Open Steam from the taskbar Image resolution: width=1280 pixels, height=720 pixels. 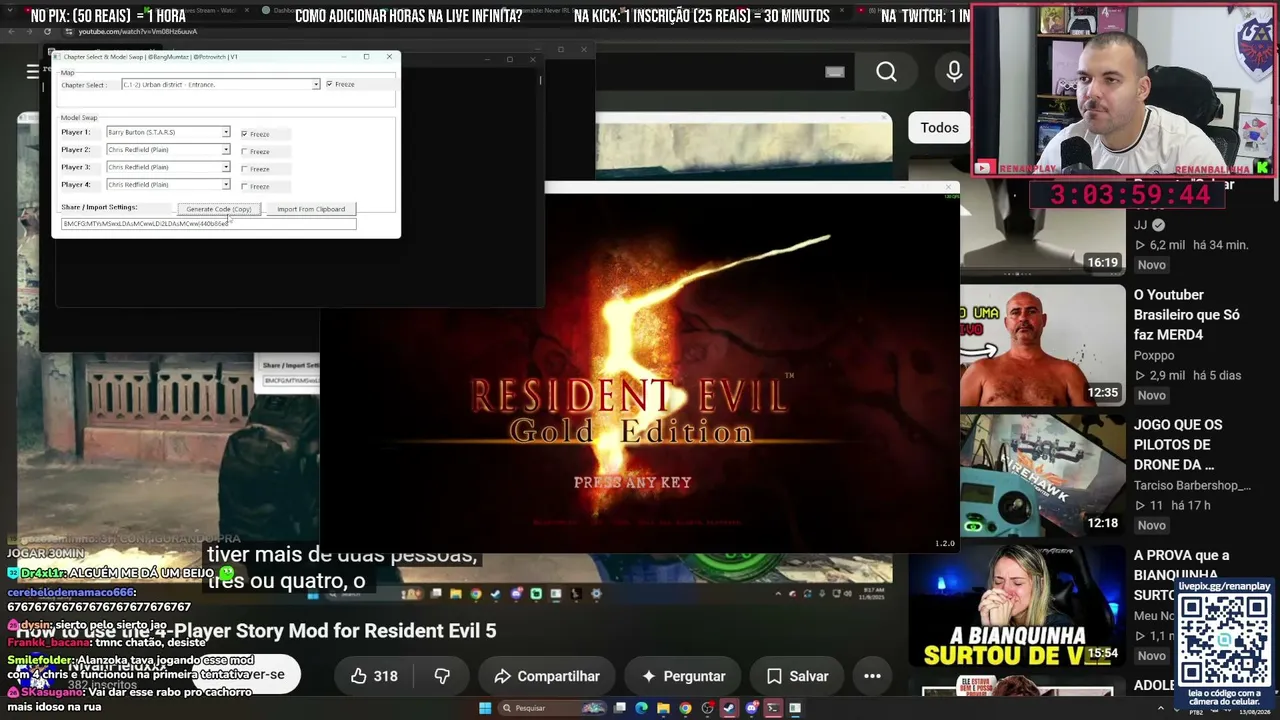click(x=729, y=708)
